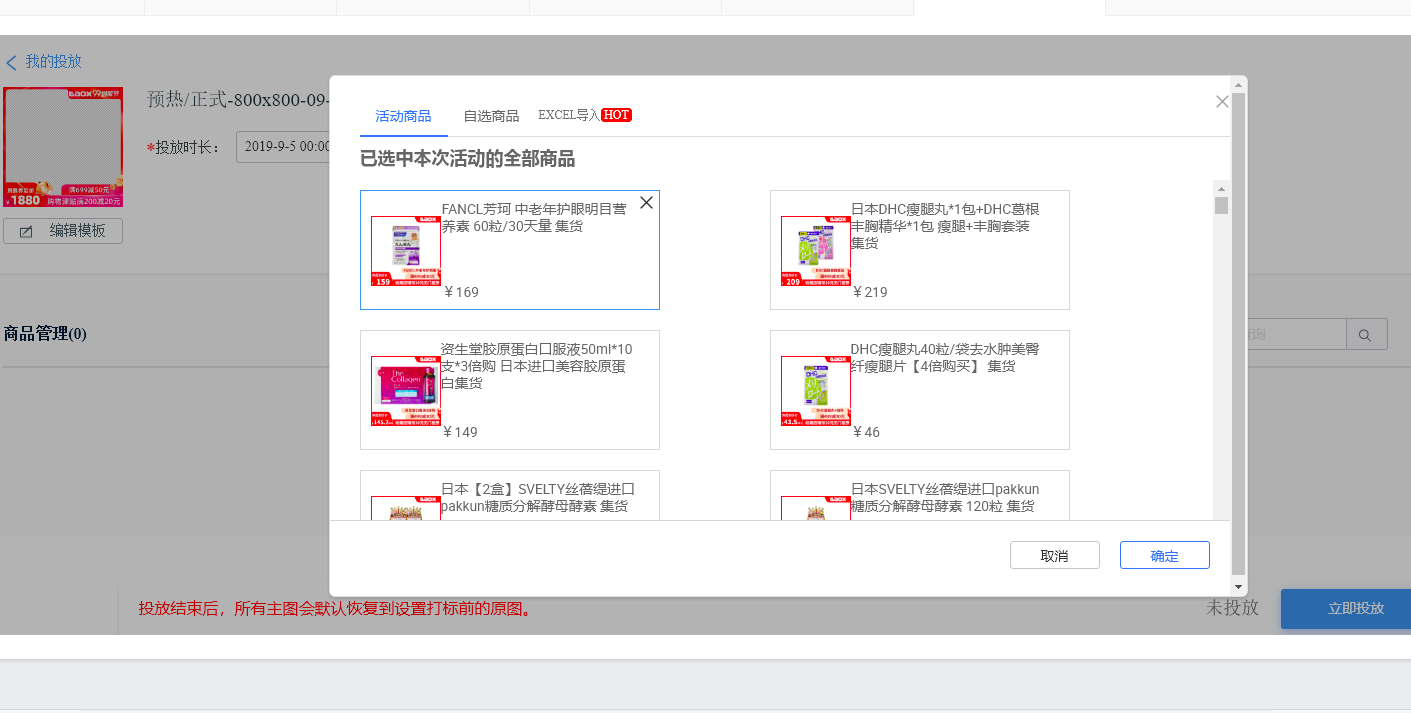
Task: Switch to the 自选商品 tab
Action: tap(491, 116)
